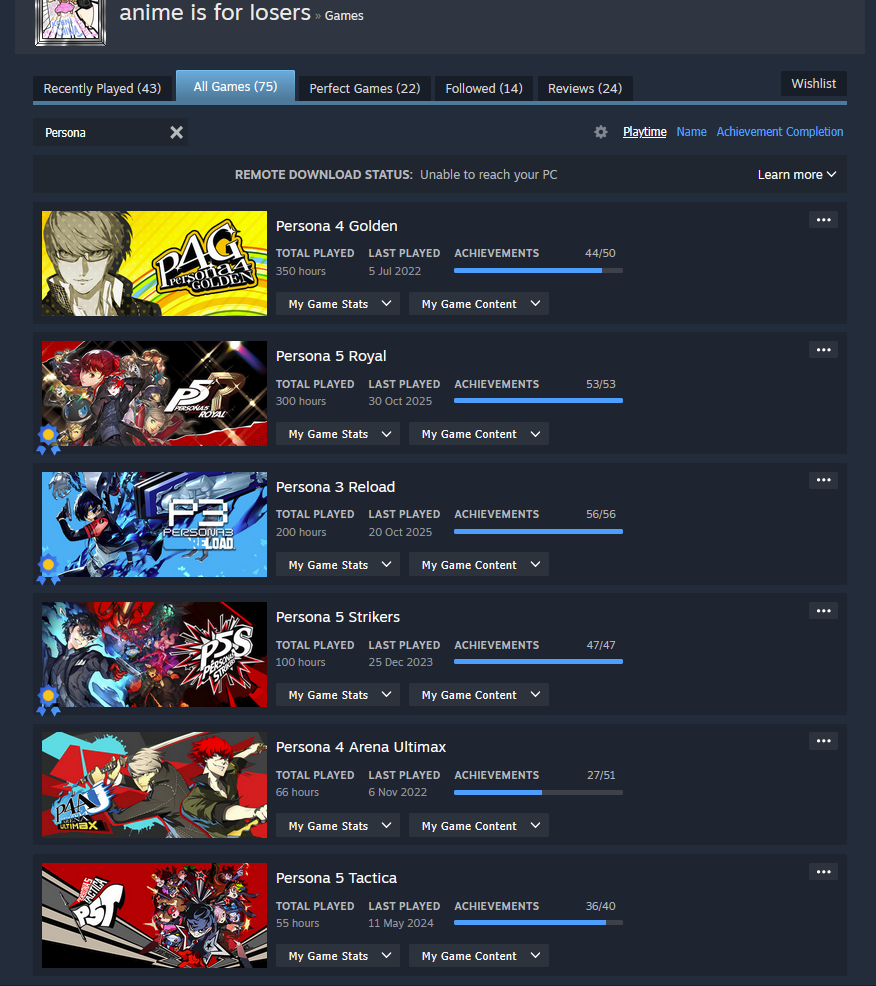Expand Learn more in remote download status
Image resolution: width=876 pixels, height=986 pixels.
tap(797, 175)
